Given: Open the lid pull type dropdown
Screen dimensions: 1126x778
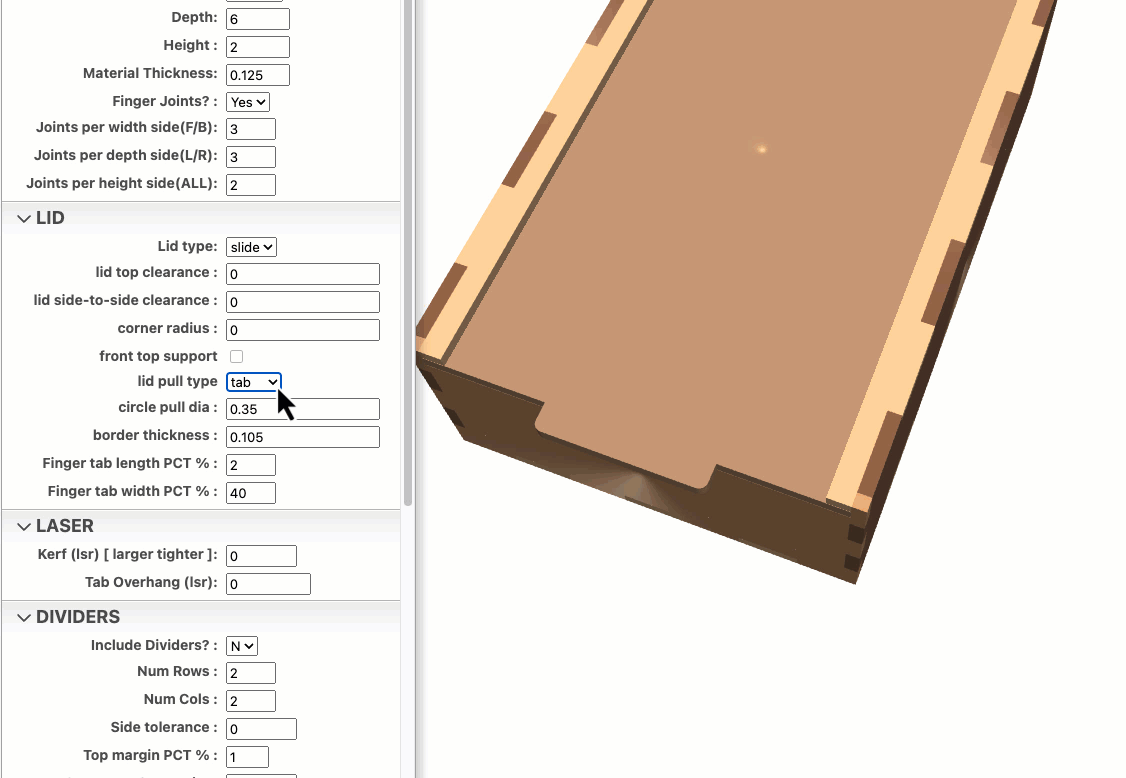Looking at the screenshot, I should tap(253, 382).
